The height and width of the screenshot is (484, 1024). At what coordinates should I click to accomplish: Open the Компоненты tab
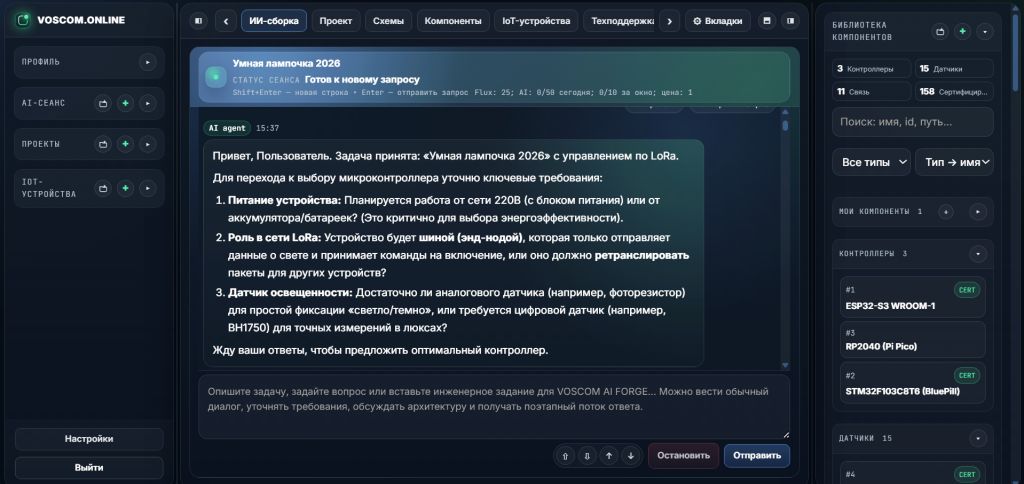pyautogui.click(x=453, y=21)
